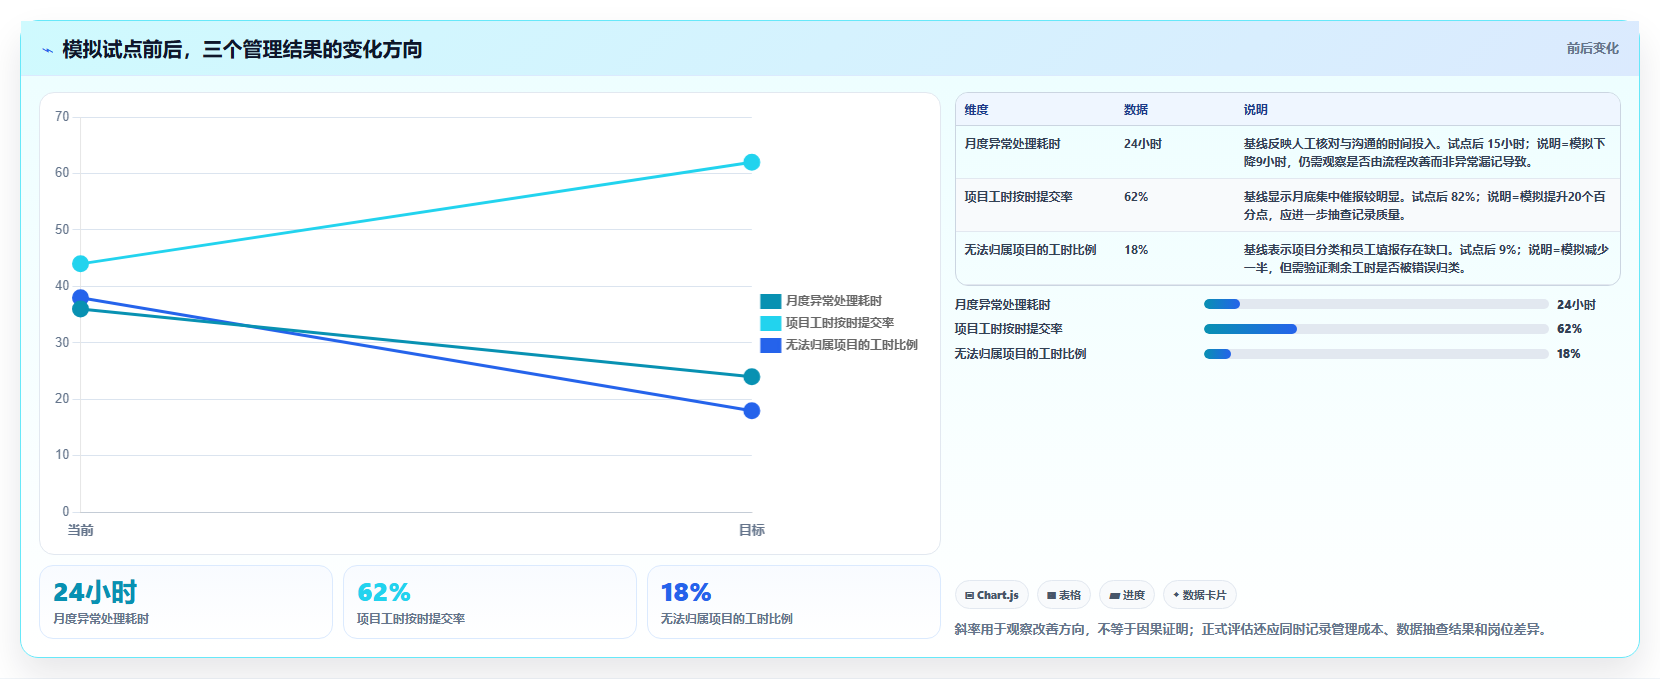The image size is (1660, 679).
Task: Toggle the 无法归属项目的工时比例 legend color box
Action: click(x=770, y=345)
